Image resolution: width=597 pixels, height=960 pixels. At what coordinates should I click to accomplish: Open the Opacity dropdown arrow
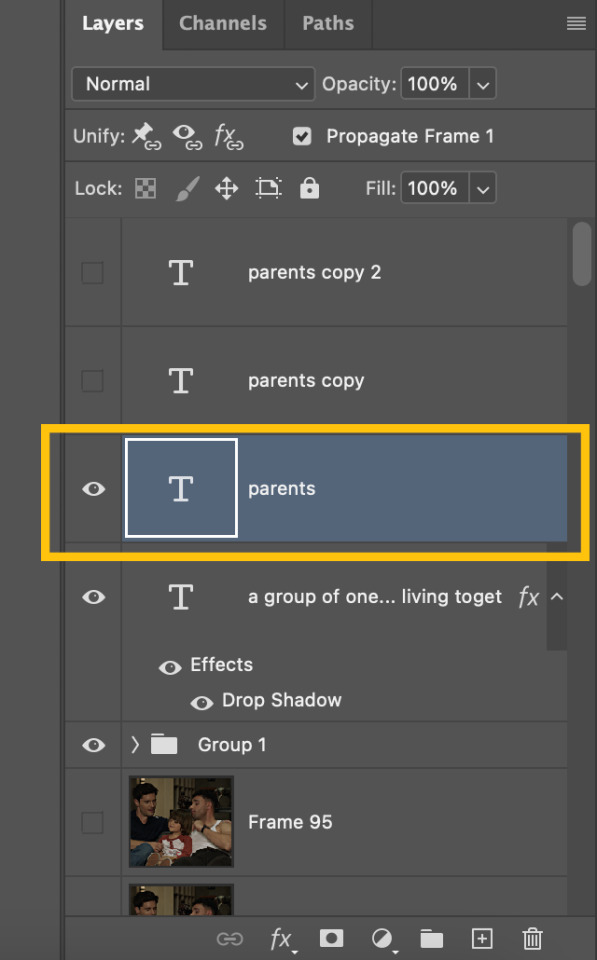click(482, 84)
